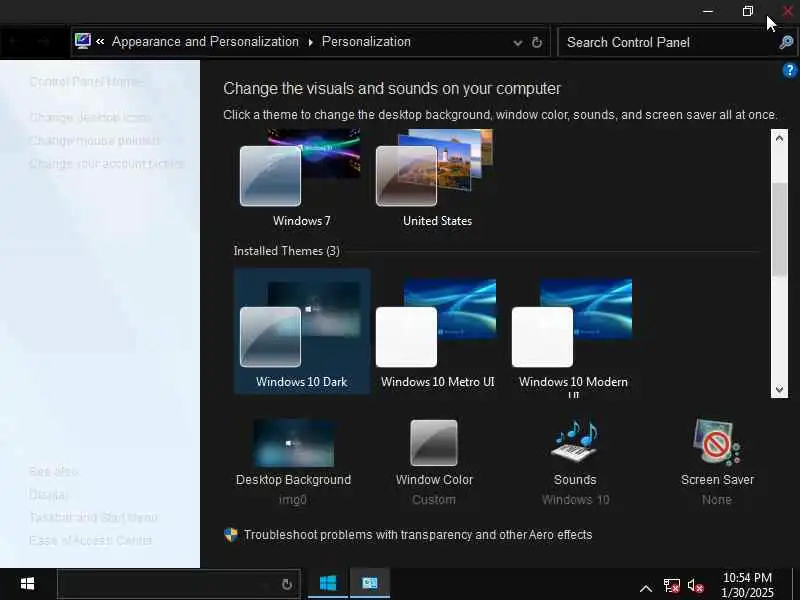Click the search magnifier icon
Screen dimensions: 800x600
(786, 42)
